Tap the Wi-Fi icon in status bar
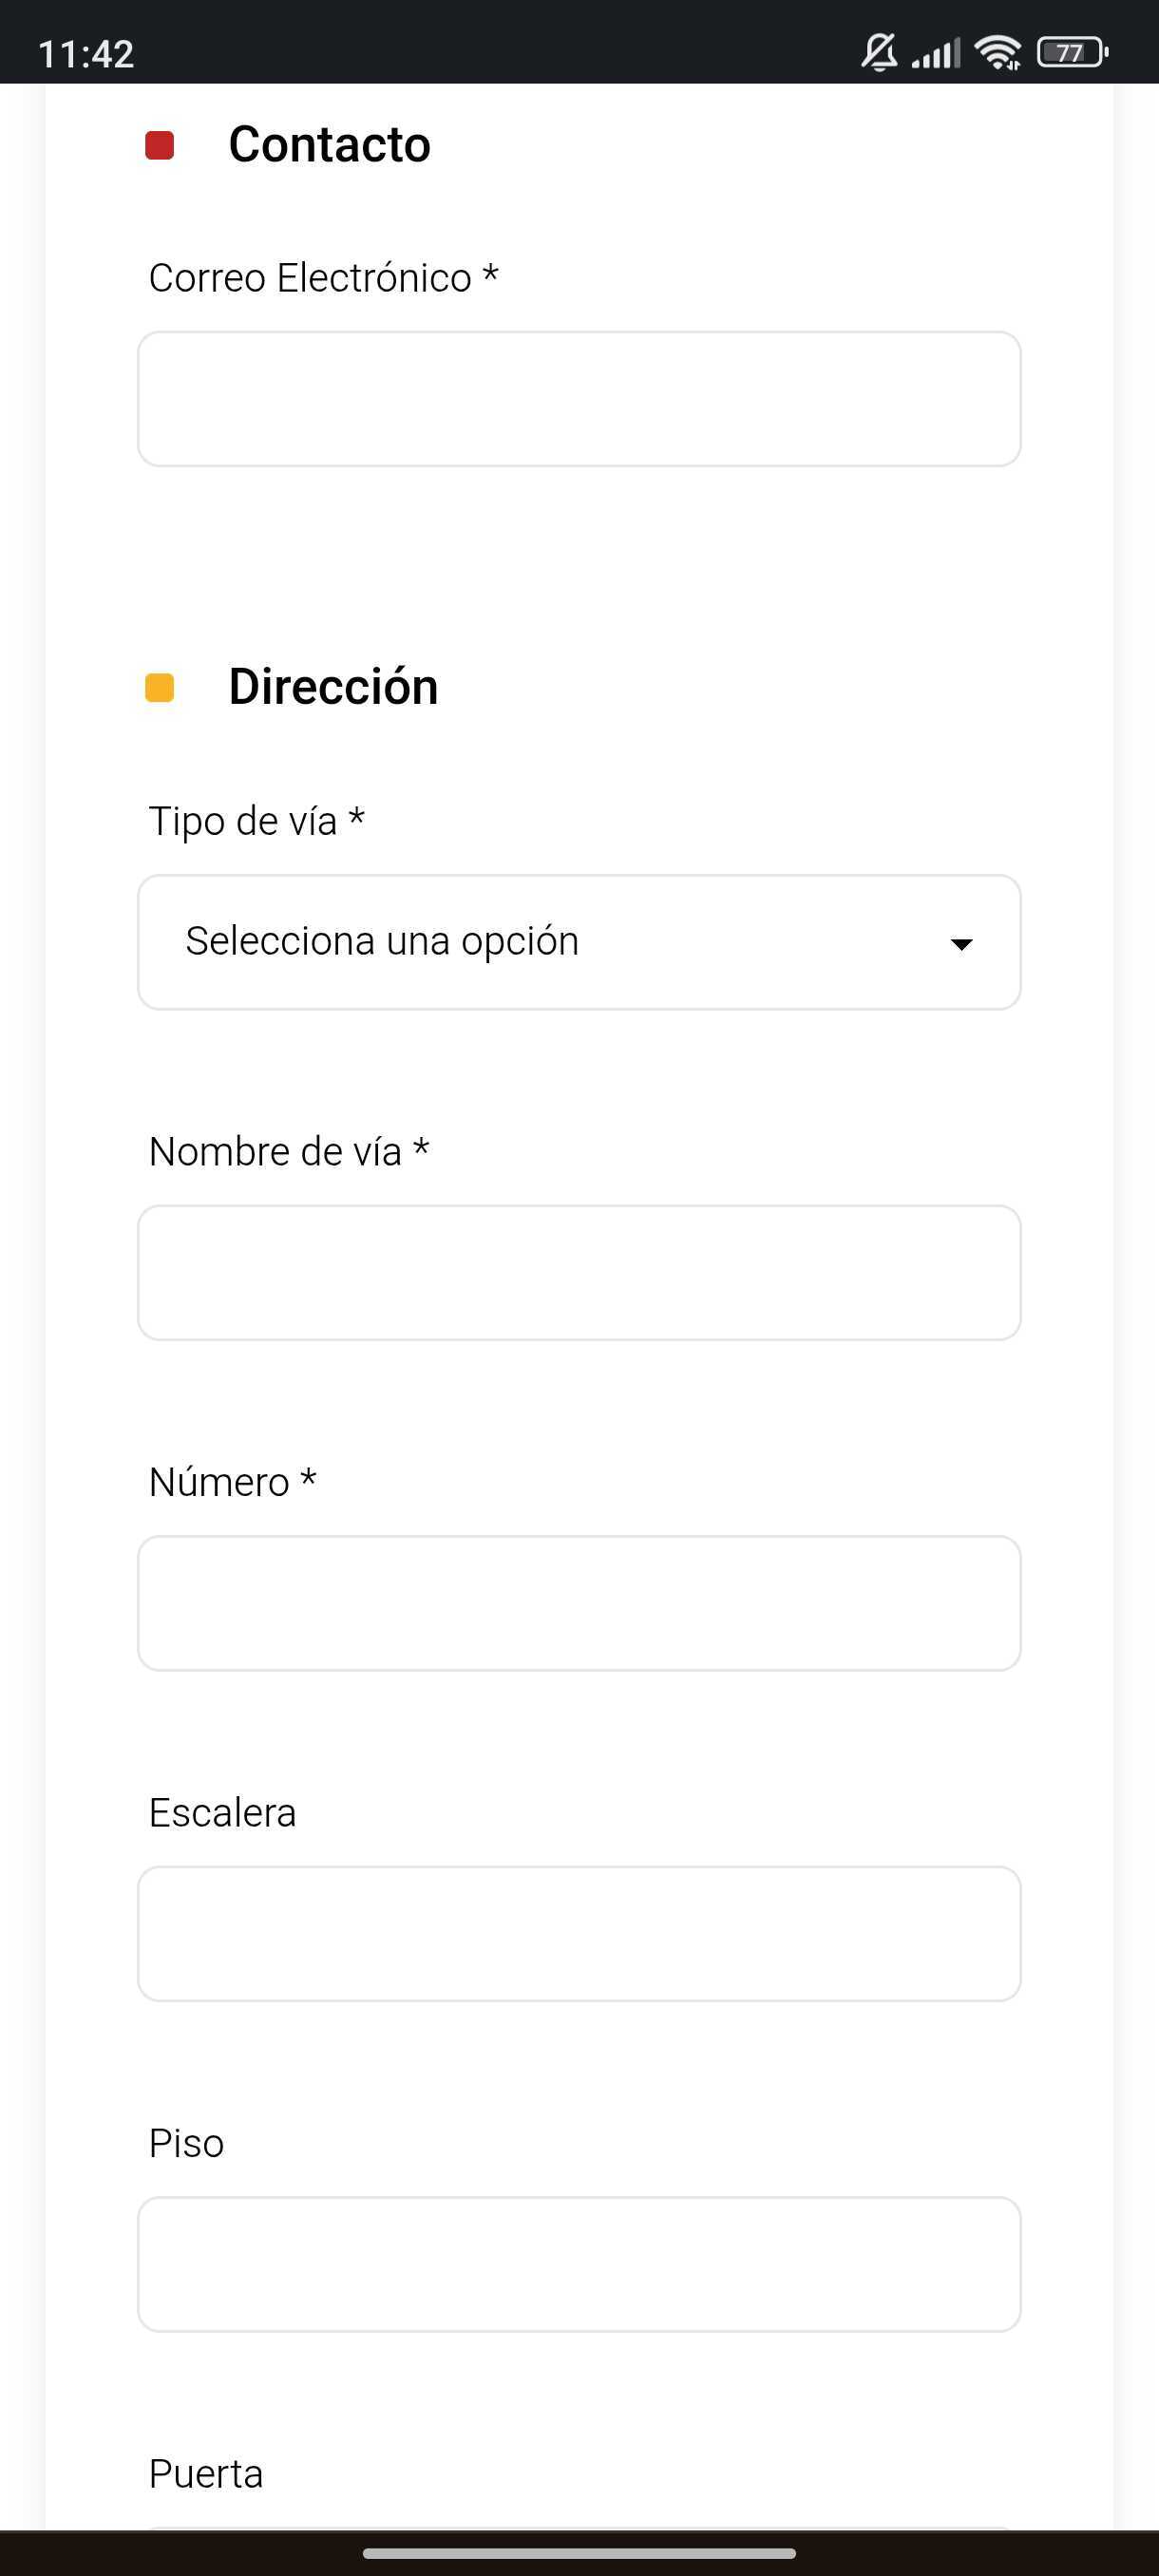Viewport: 1159px width, 2576px height. tap(998, 52)
